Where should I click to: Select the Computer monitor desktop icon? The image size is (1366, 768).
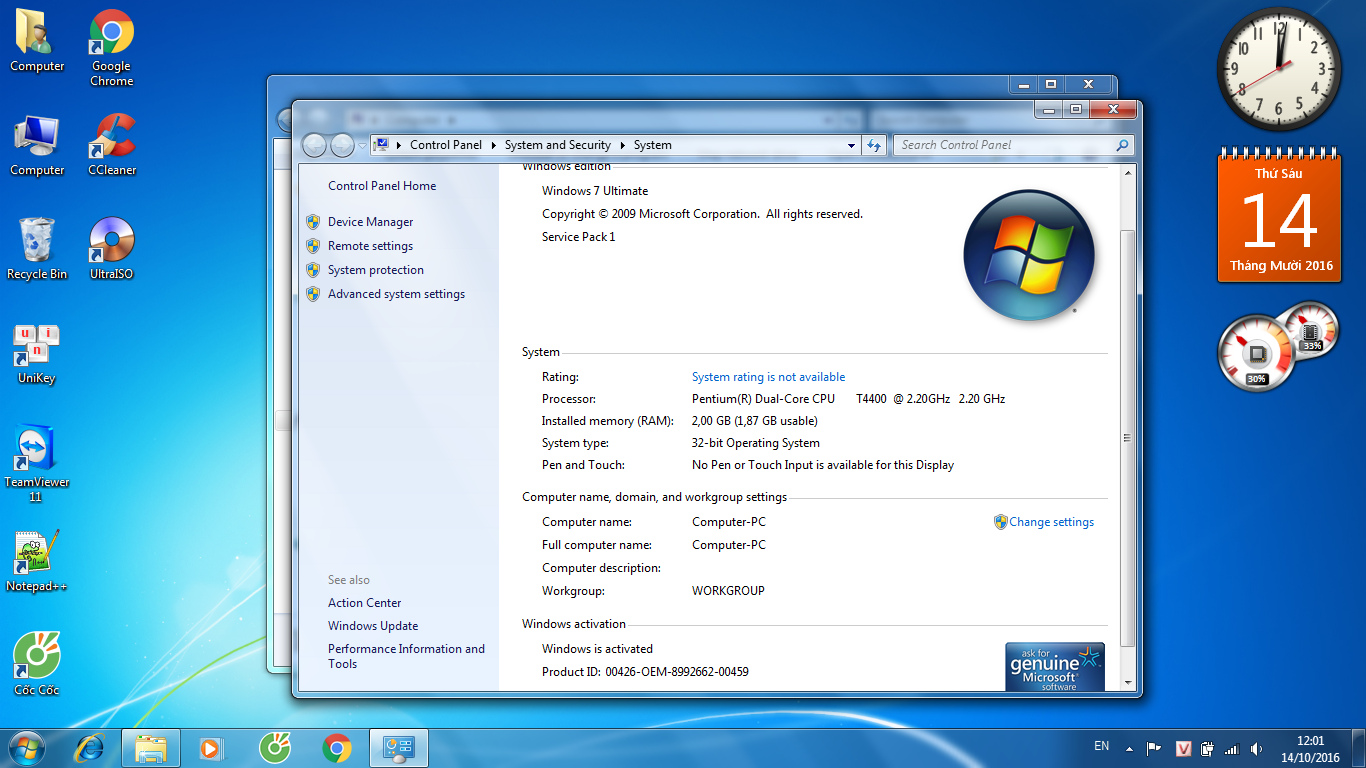click(x=37, y=145)
